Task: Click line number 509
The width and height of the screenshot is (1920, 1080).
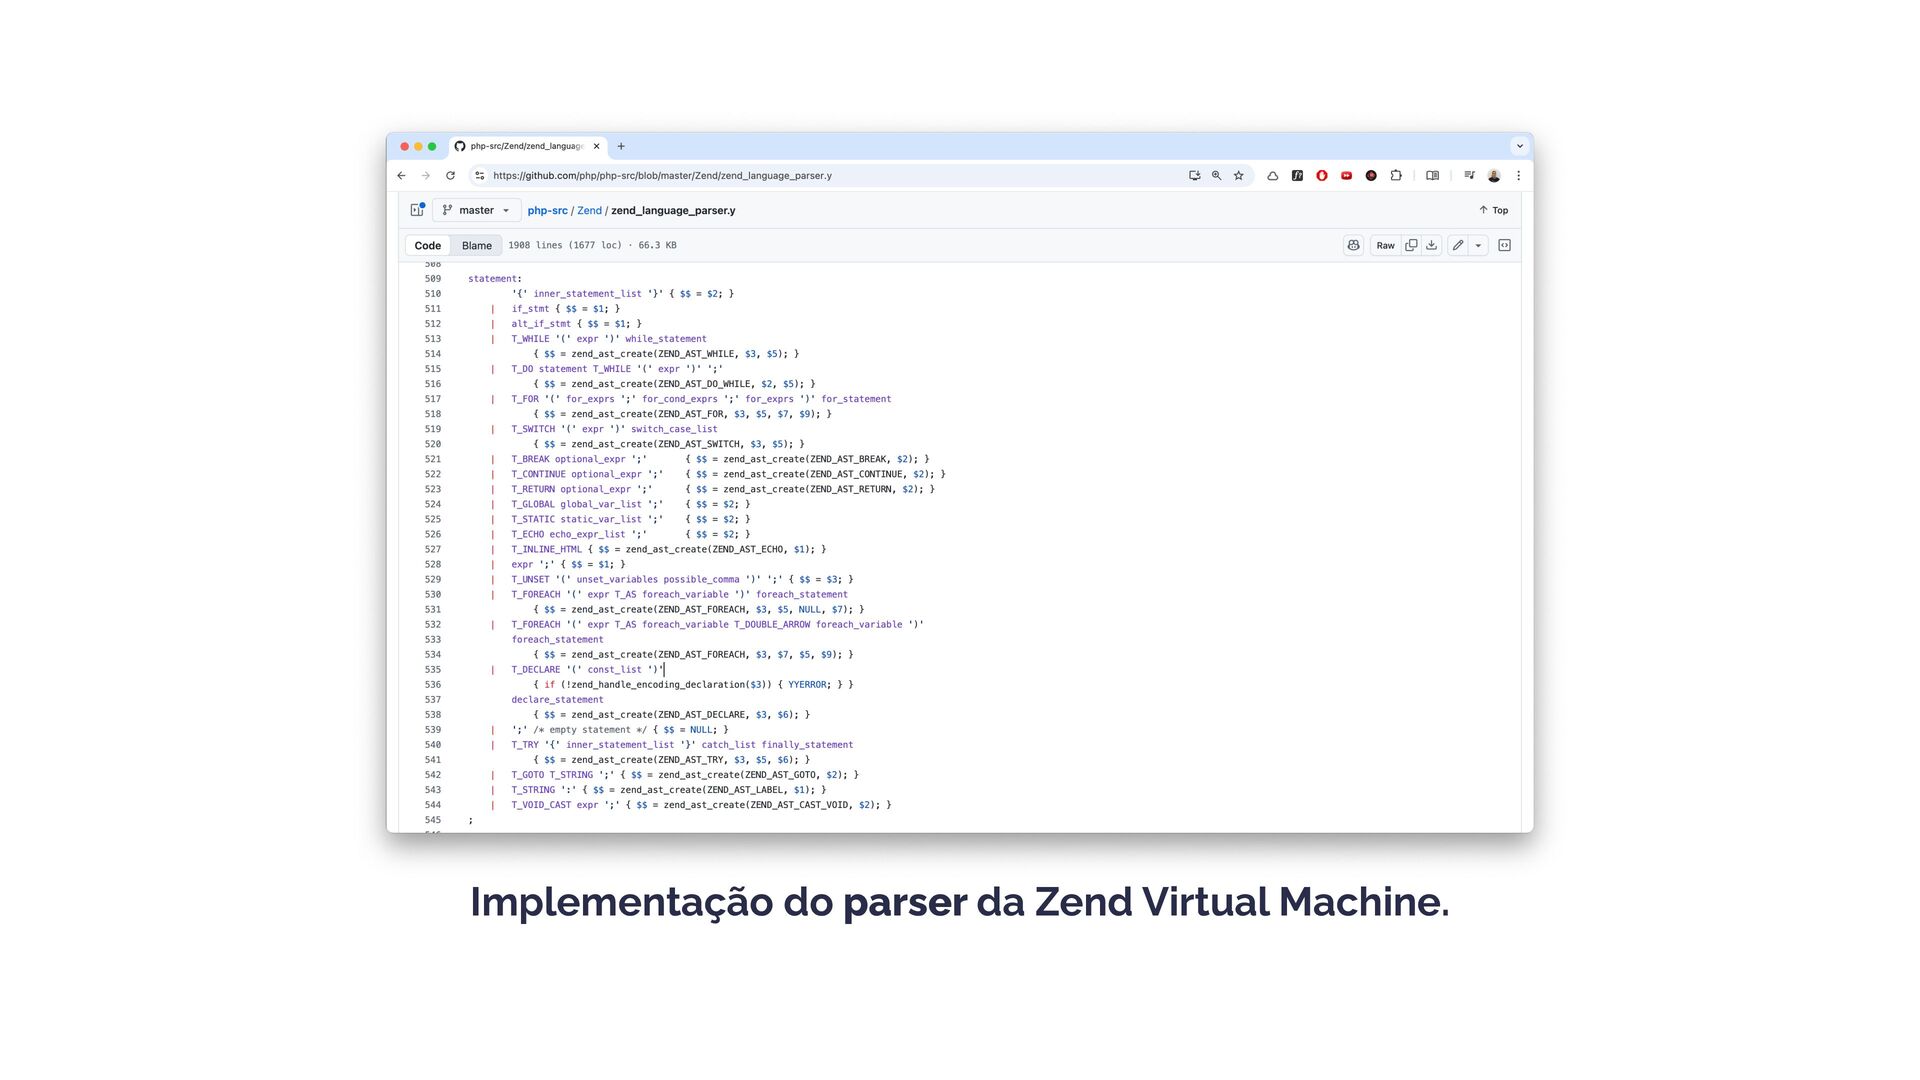Action: (x=432, y=279)
